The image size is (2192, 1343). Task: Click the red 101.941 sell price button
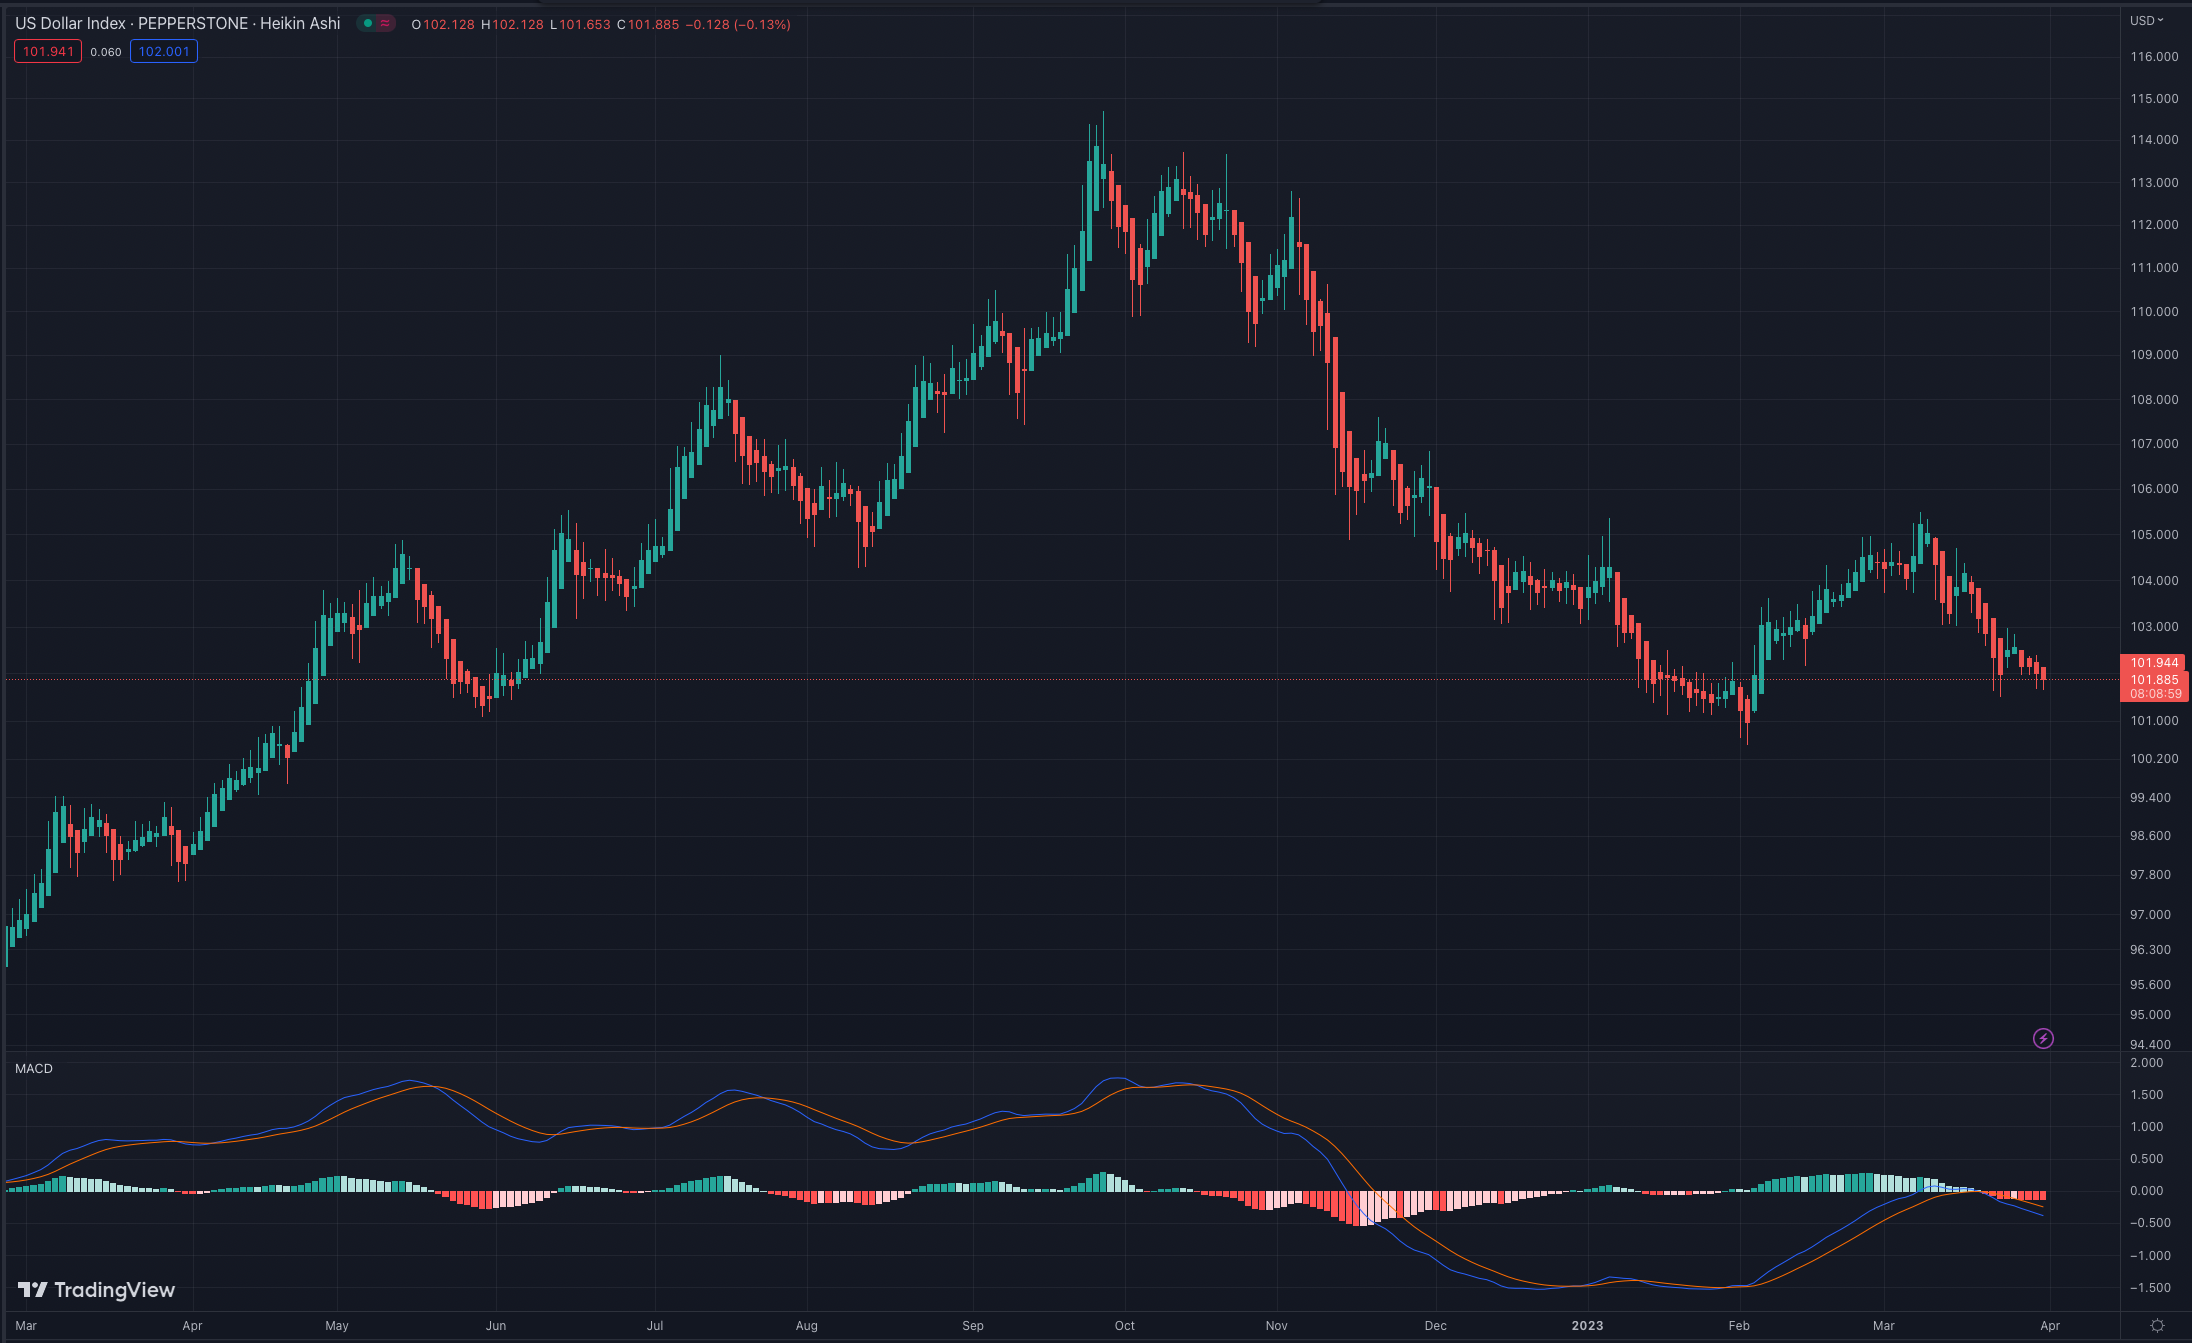[x=48, y=52]
